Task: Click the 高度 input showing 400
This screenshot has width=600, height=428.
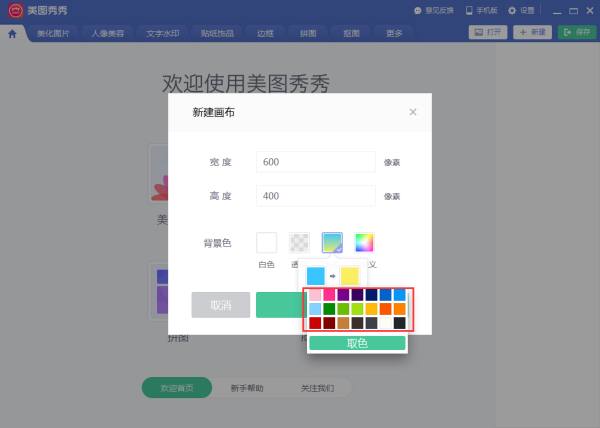Action: (316, 196)
